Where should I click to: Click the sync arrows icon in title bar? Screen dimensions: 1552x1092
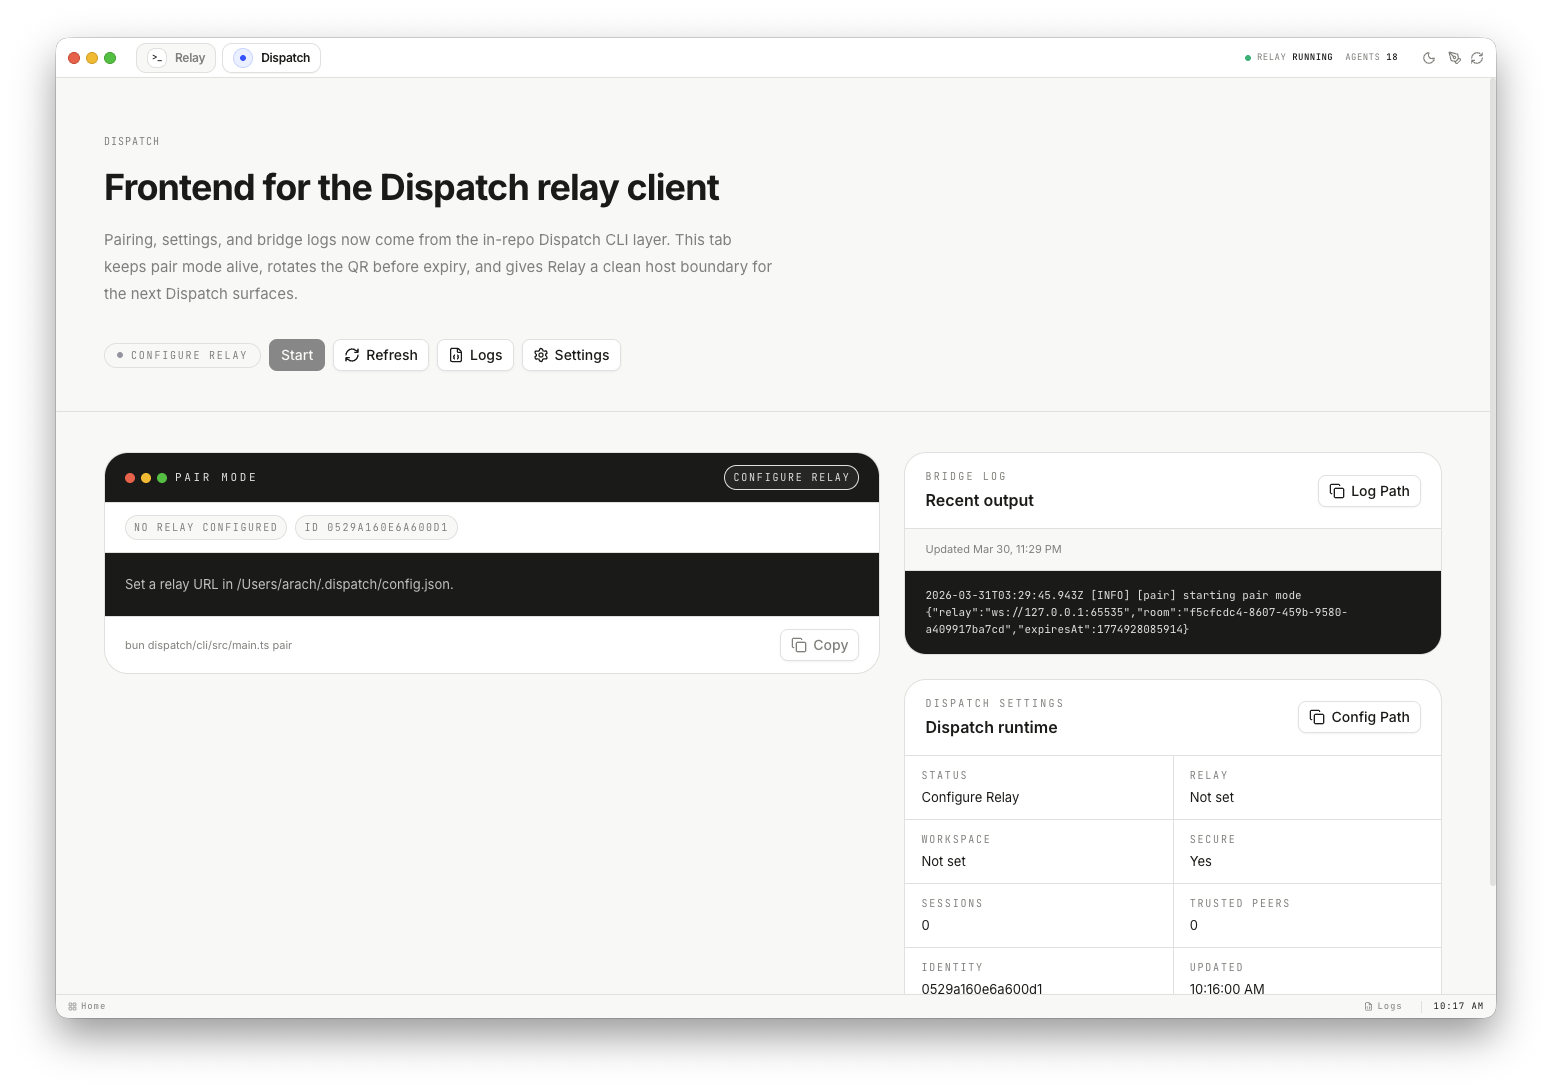point(1477,58)
